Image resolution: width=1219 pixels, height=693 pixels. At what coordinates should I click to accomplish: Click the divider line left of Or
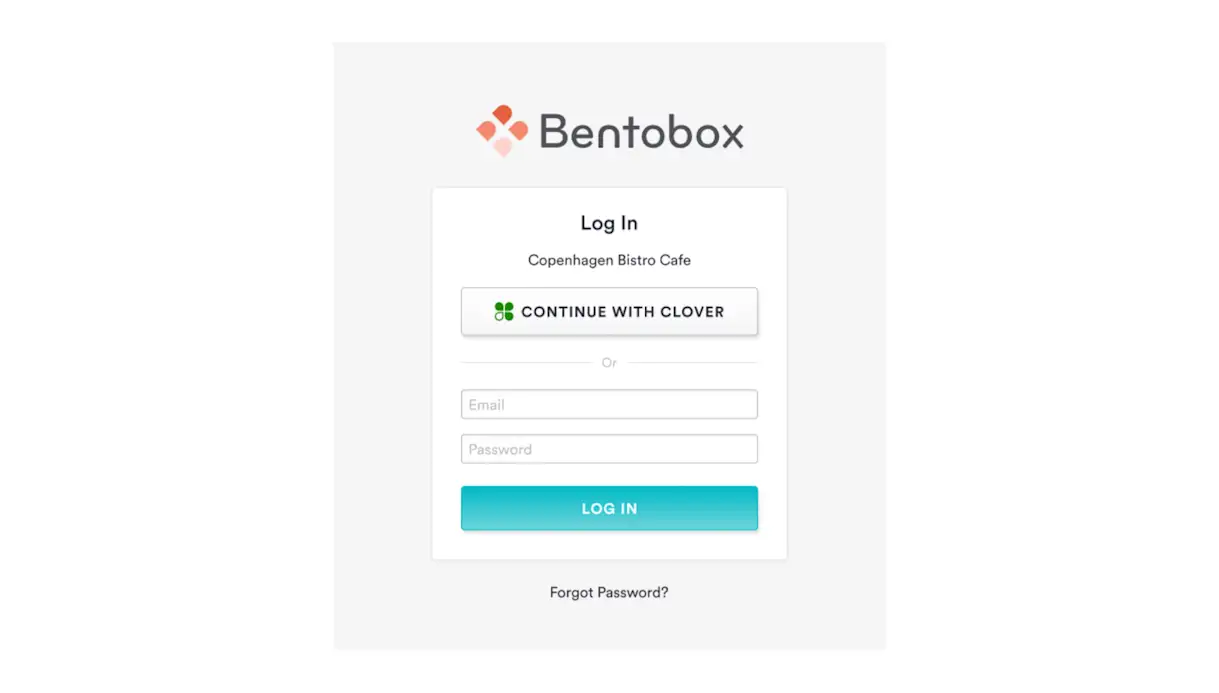point(526,362)
